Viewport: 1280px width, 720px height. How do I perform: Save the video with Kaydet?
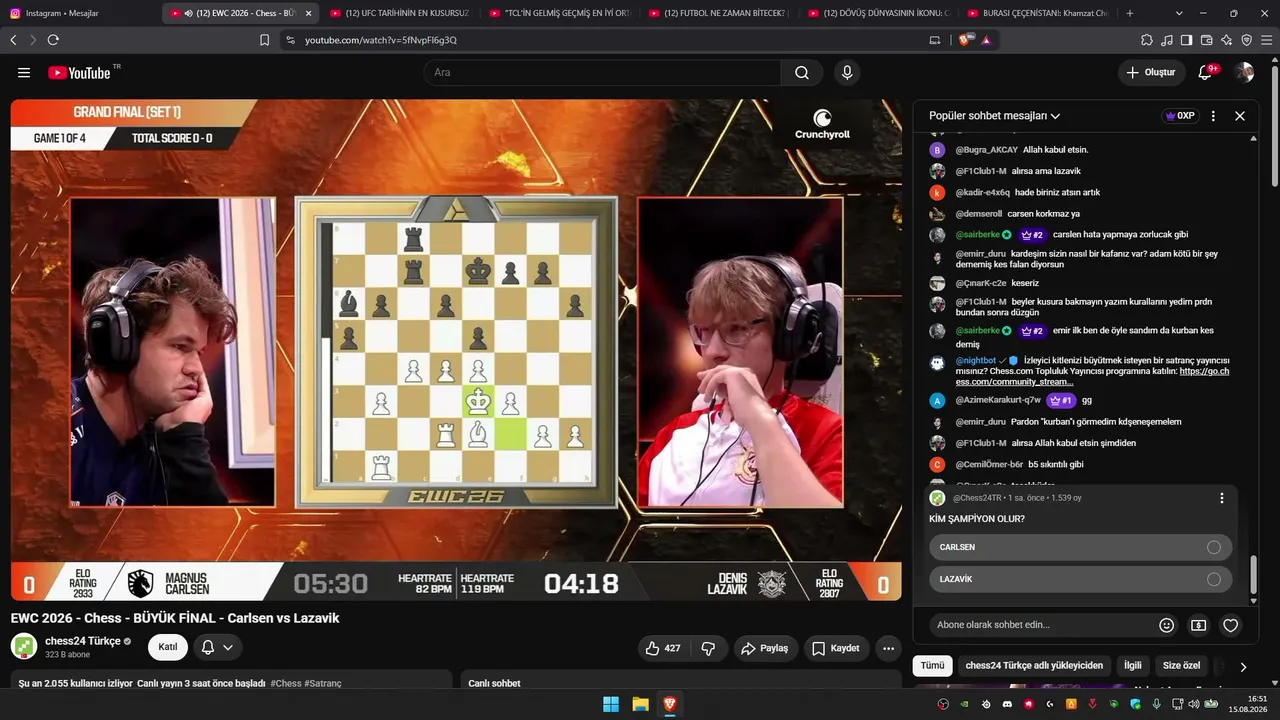(836, 648)
